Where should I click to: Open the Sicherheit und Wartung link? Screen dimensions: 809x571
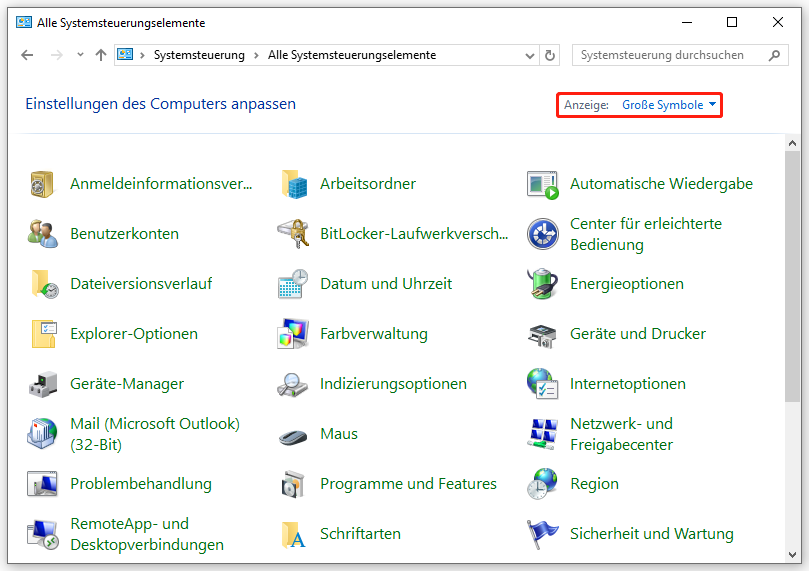[652, 534]
